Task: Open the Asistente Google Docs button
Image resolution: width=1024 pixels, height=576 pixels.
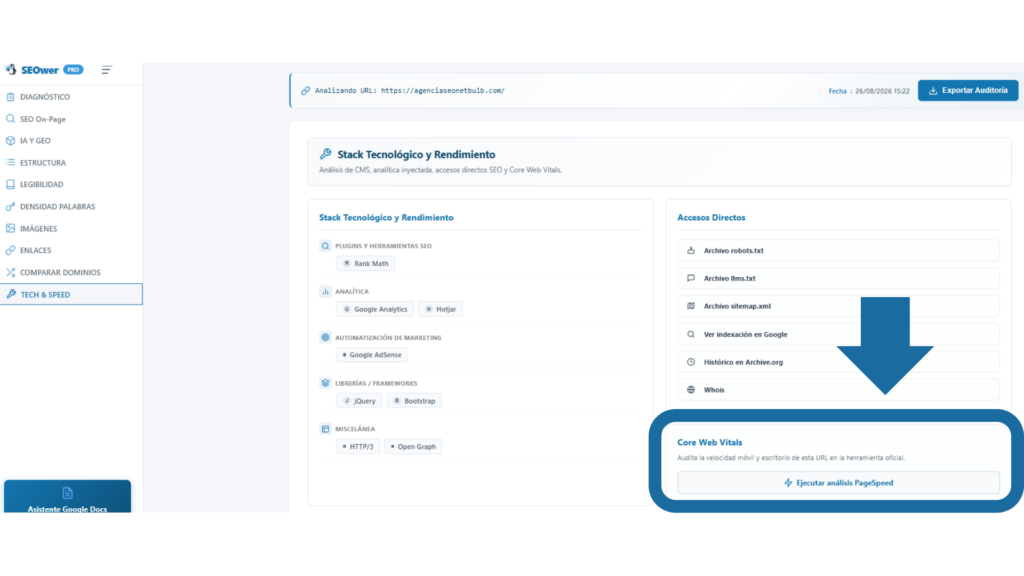Action: [67, 496]
